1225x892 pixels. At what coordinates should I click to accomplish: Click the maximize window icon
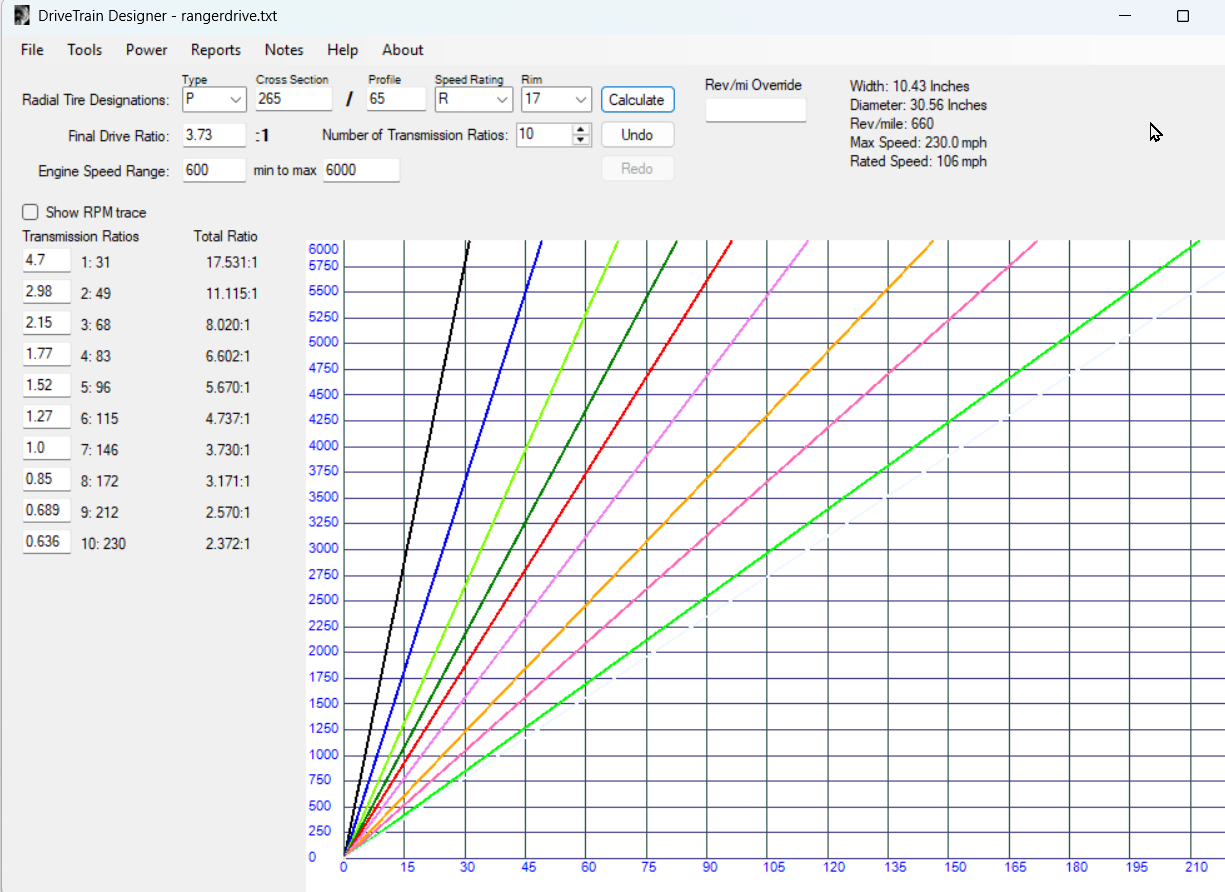[1183, 16]
